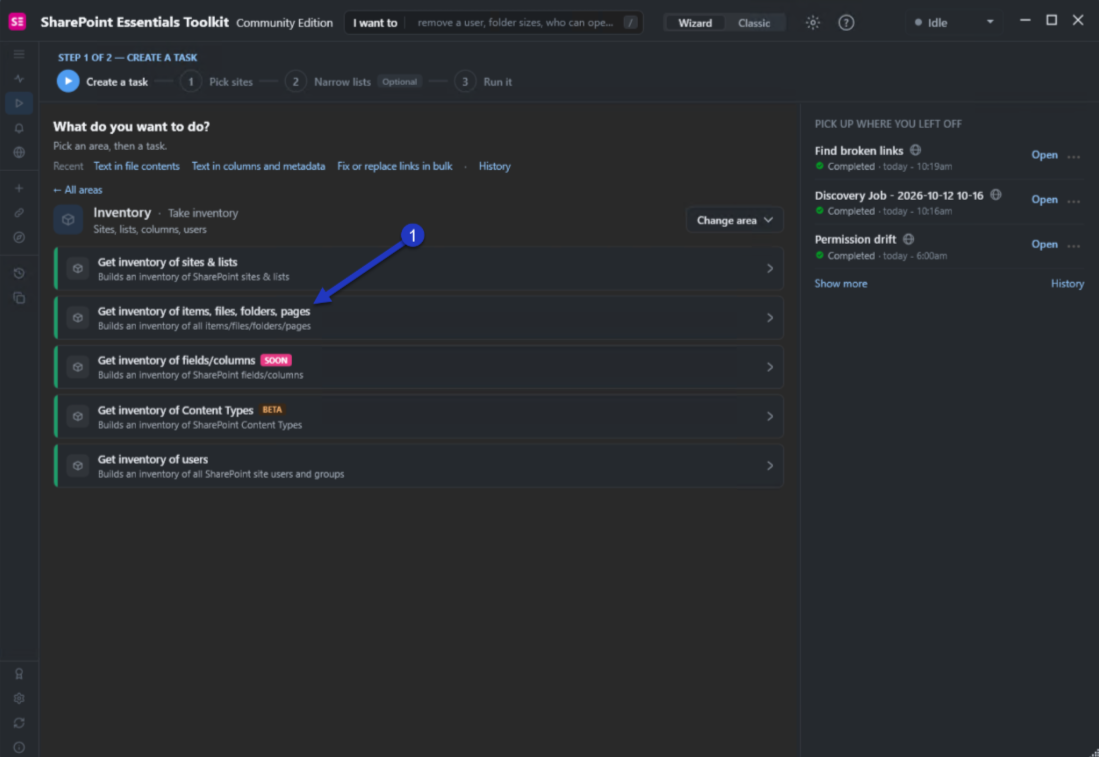The image size is (1099, 757).
Task: Click the refresh arrows icon in sidebar
Action: point(19,723)
